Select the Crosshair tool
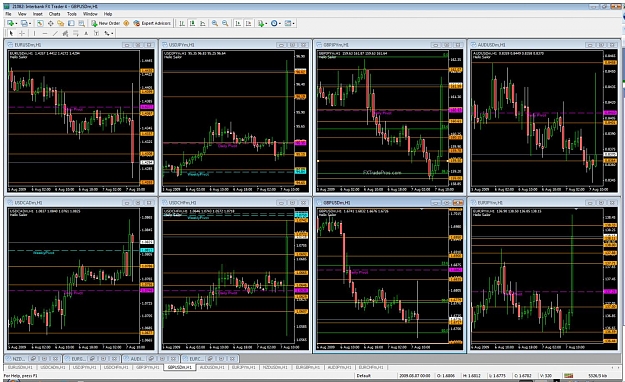Screen dimensions: 625x382 (22, 33)
